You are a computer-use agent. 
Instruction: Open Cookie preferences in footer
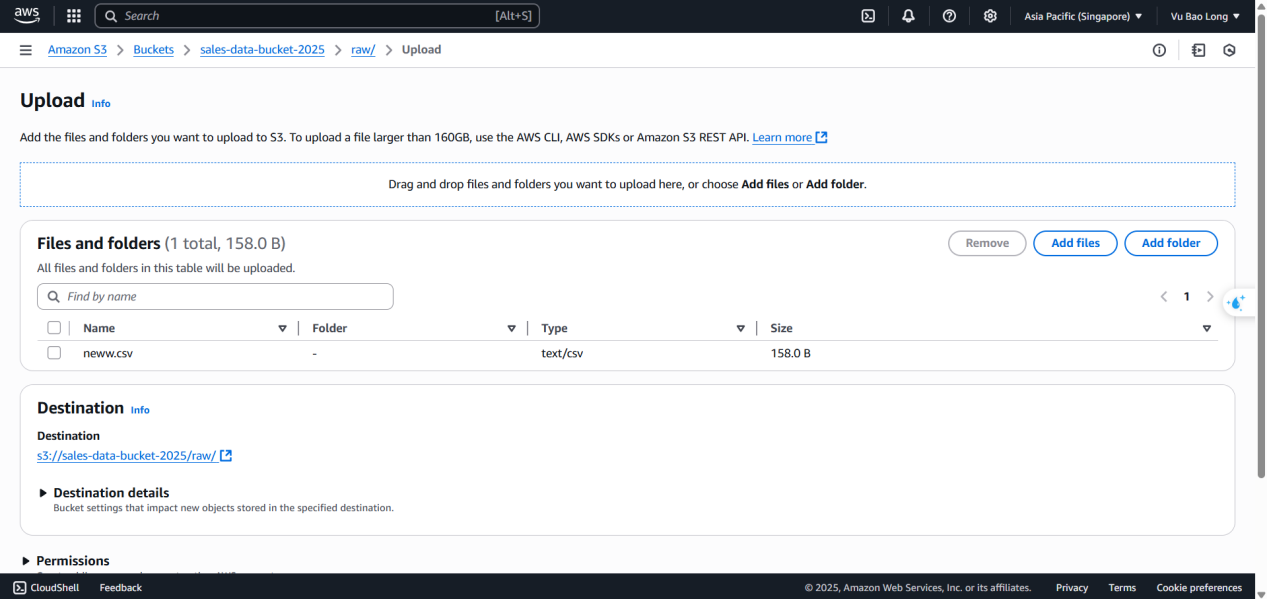(x=1199, y=588)
